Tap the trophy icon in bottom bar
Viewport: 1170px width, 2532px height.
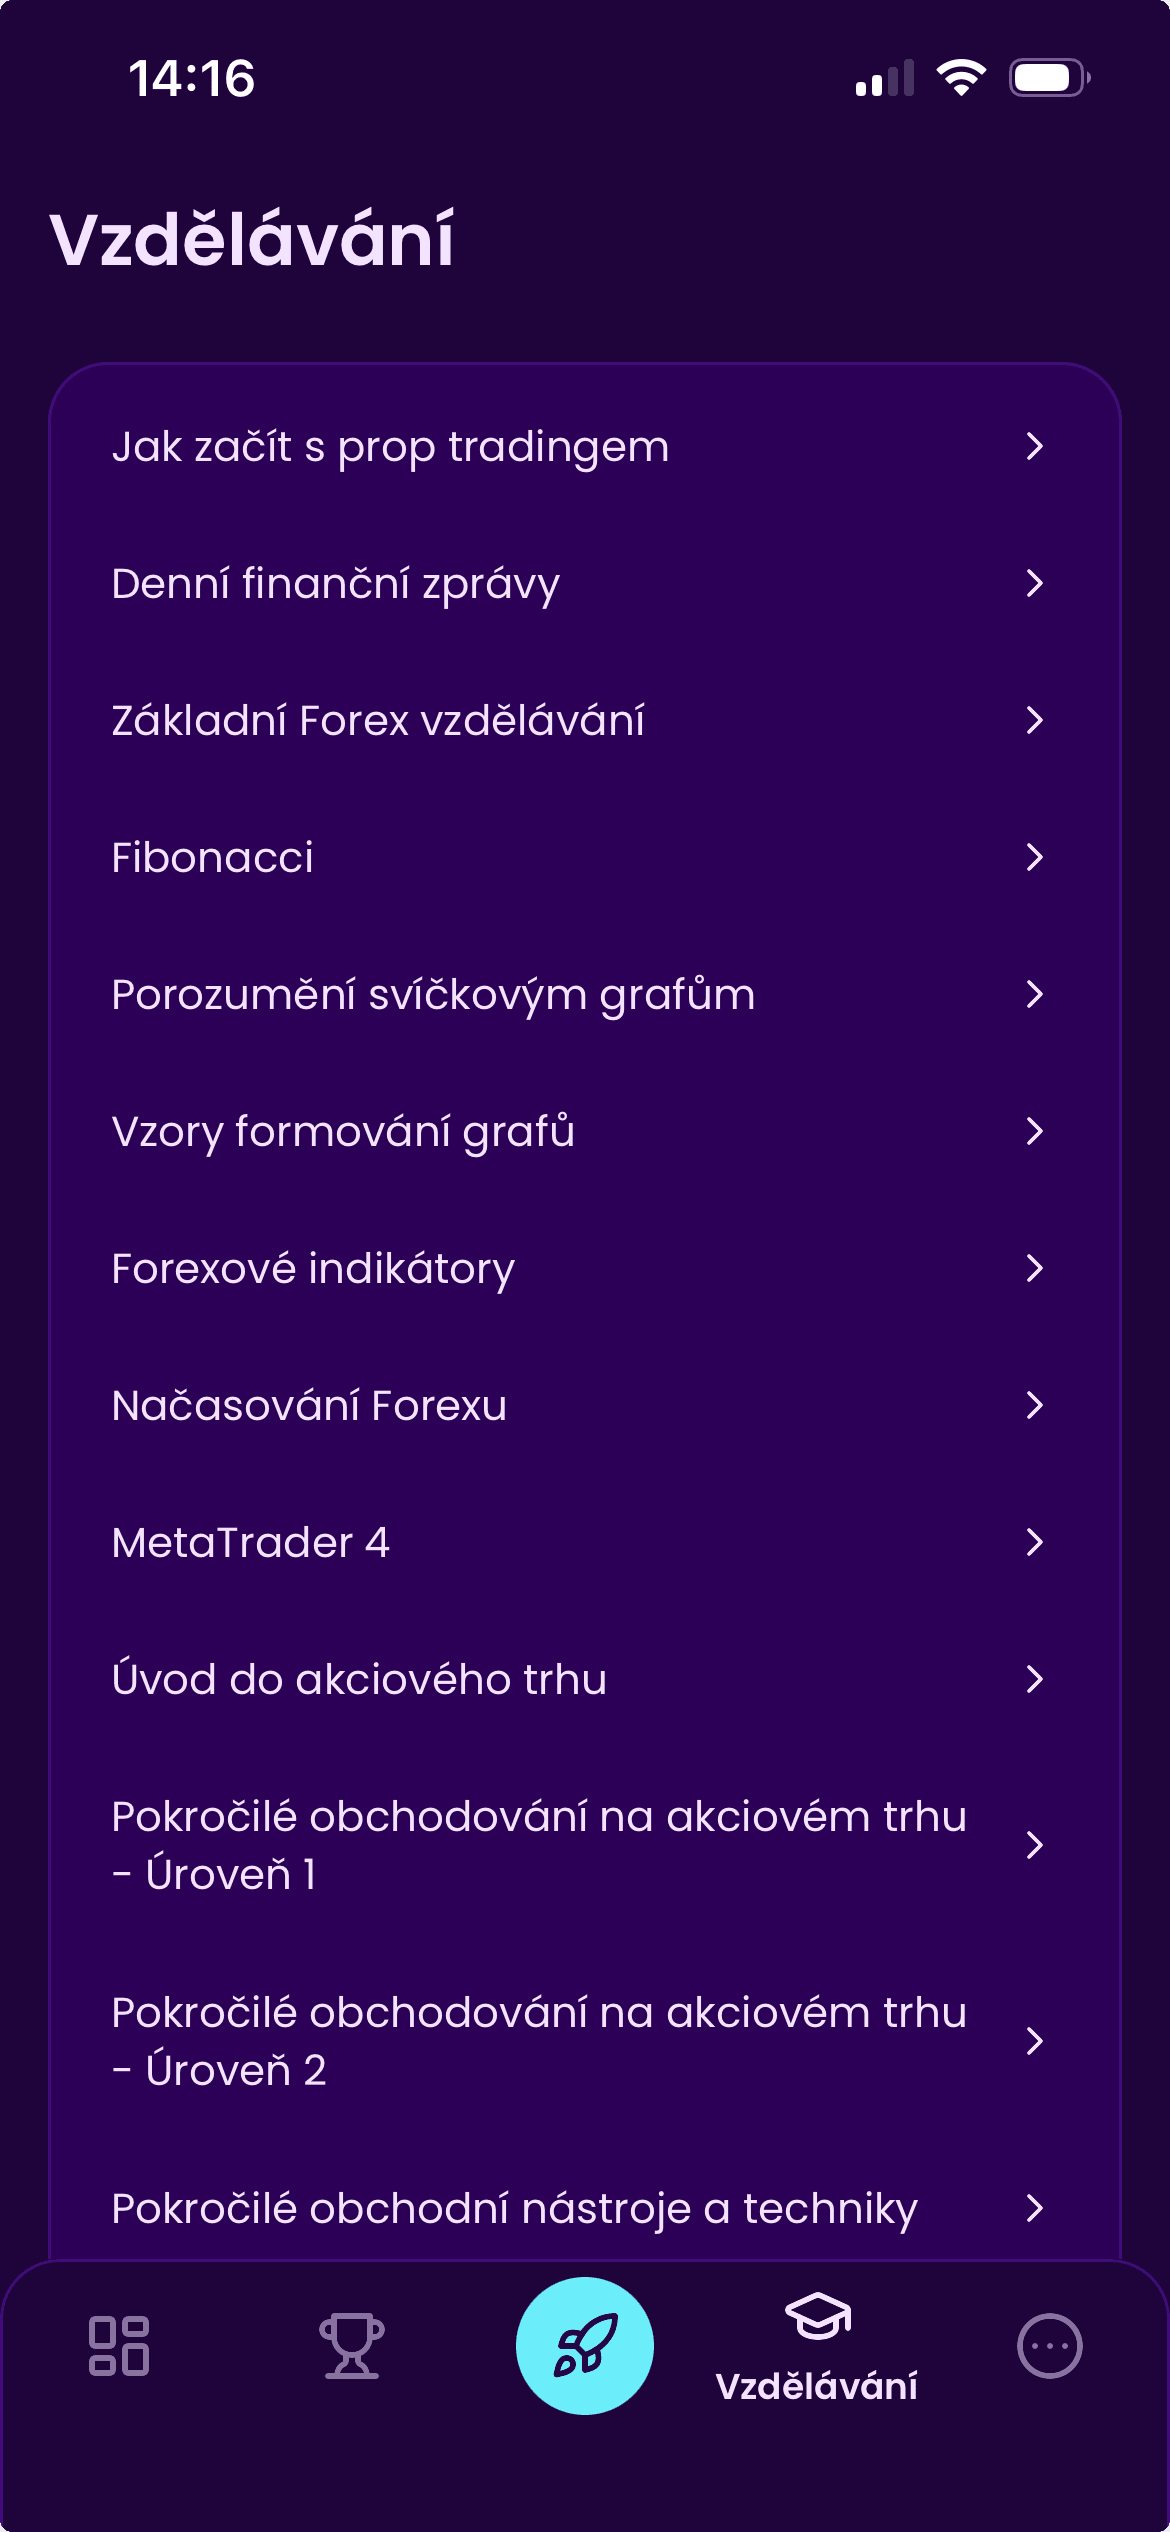[351, 2345]
